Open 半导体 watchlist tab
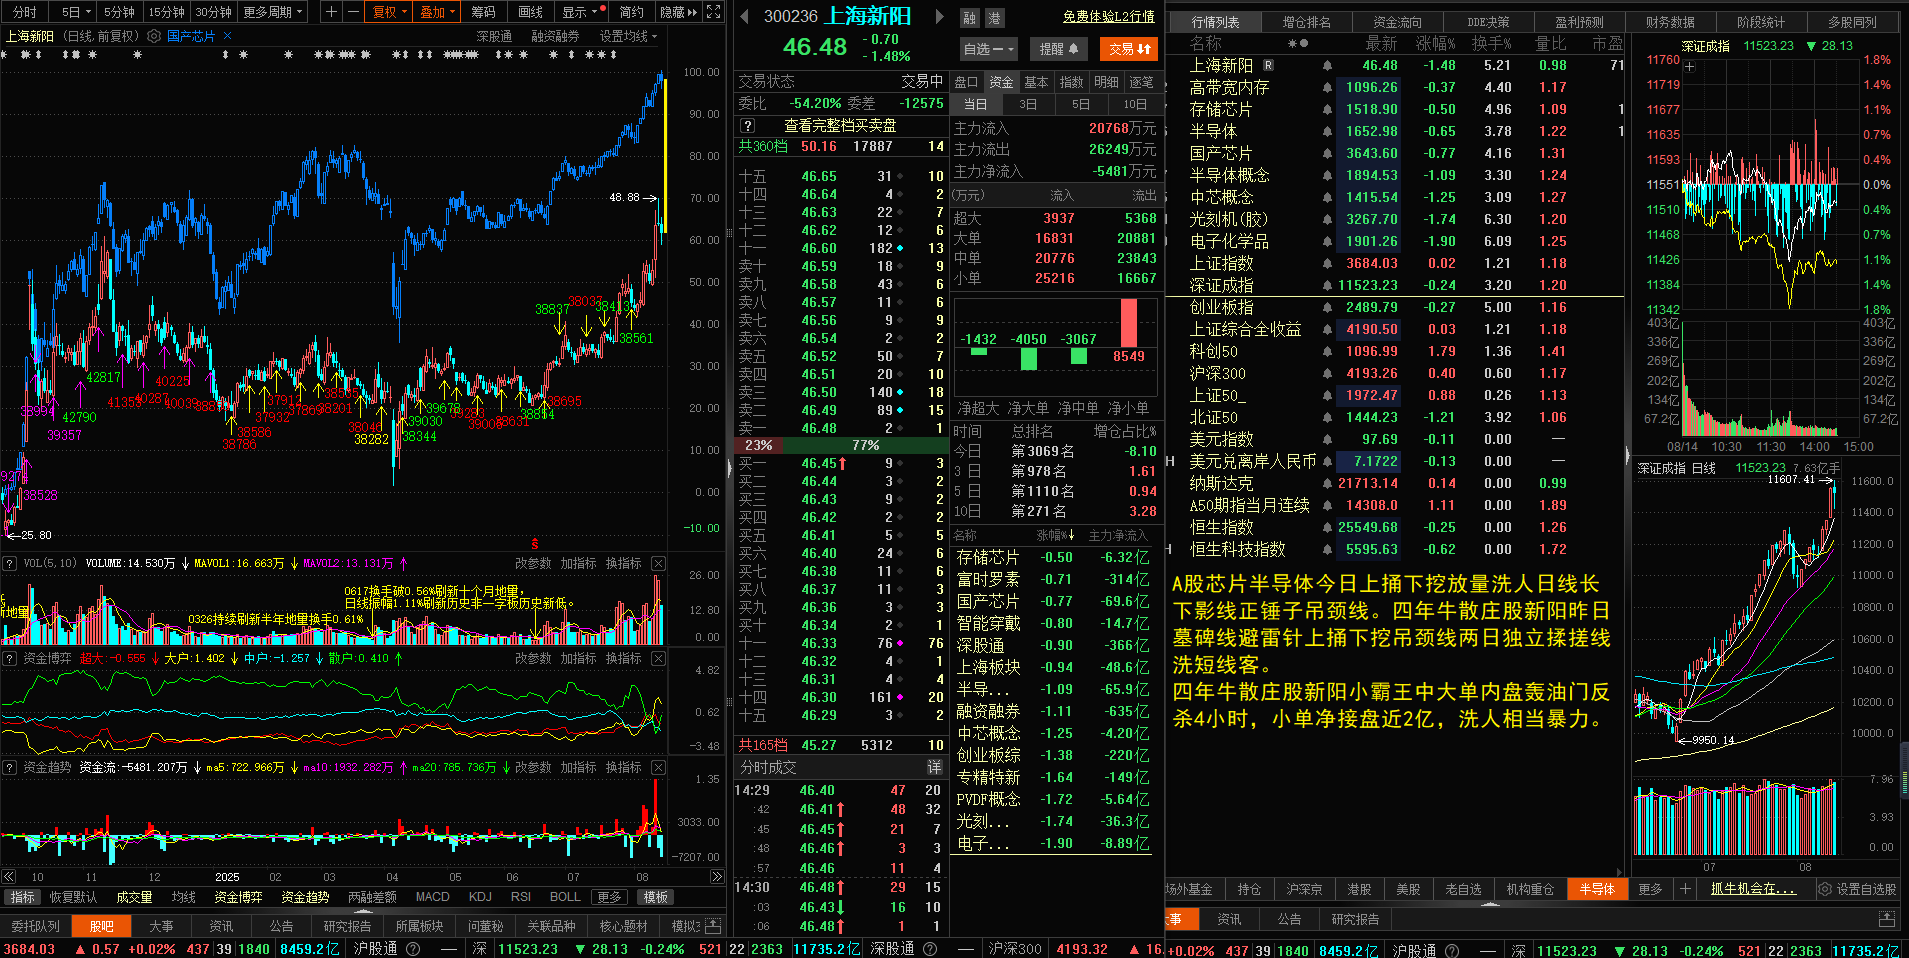 1597,889
